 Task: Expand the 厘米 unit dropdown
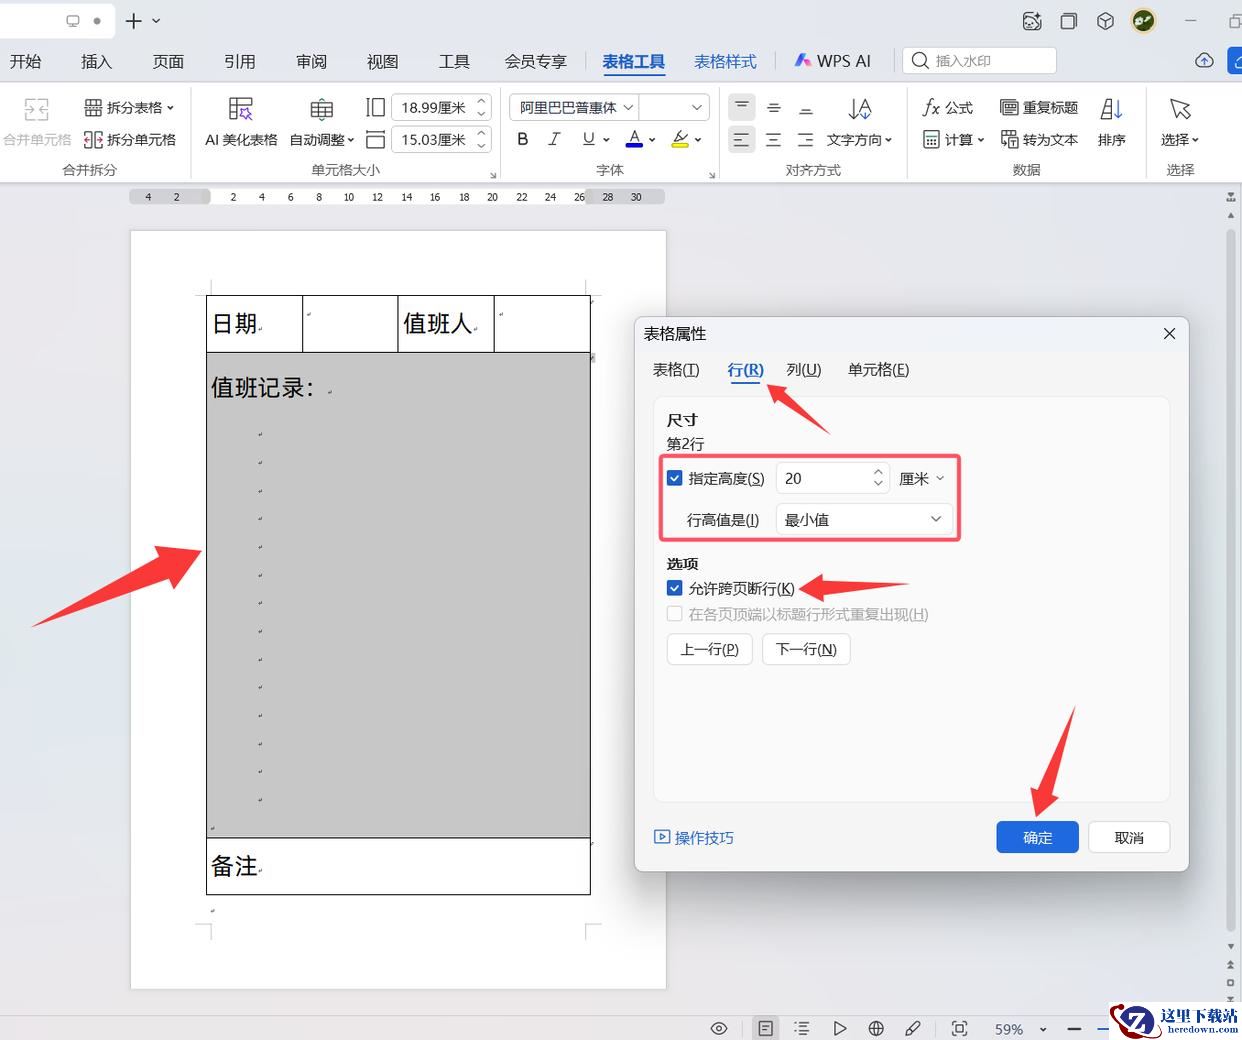(x=921, y=479)
